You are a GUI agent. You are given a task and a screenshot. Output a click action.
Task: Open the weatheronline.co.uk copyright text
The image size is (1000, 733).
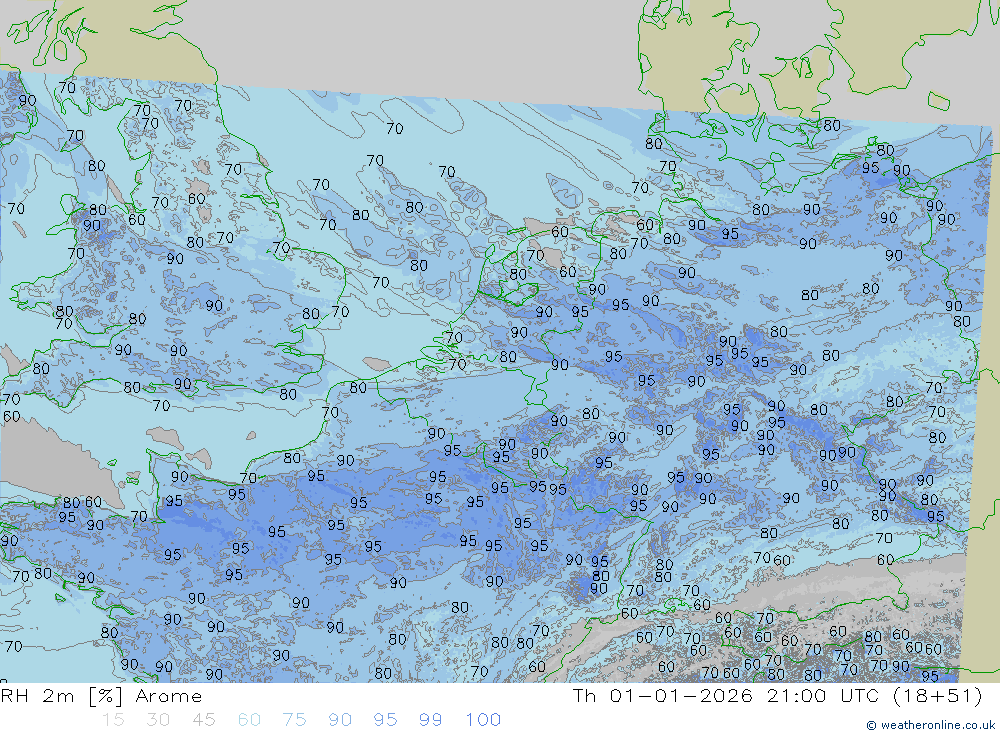(x=930, y=725)
